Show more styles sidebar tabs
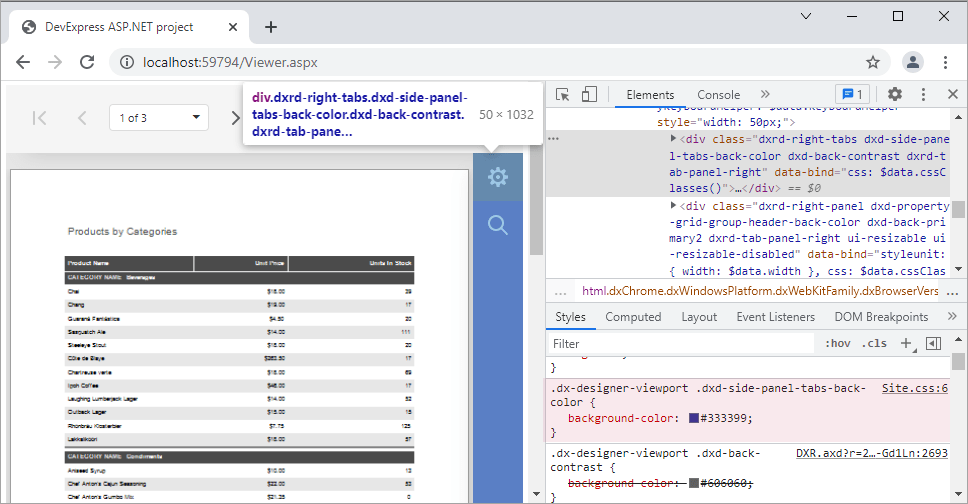Image resolution: width=968 pixels, height=504 pixels. (952, 316)
